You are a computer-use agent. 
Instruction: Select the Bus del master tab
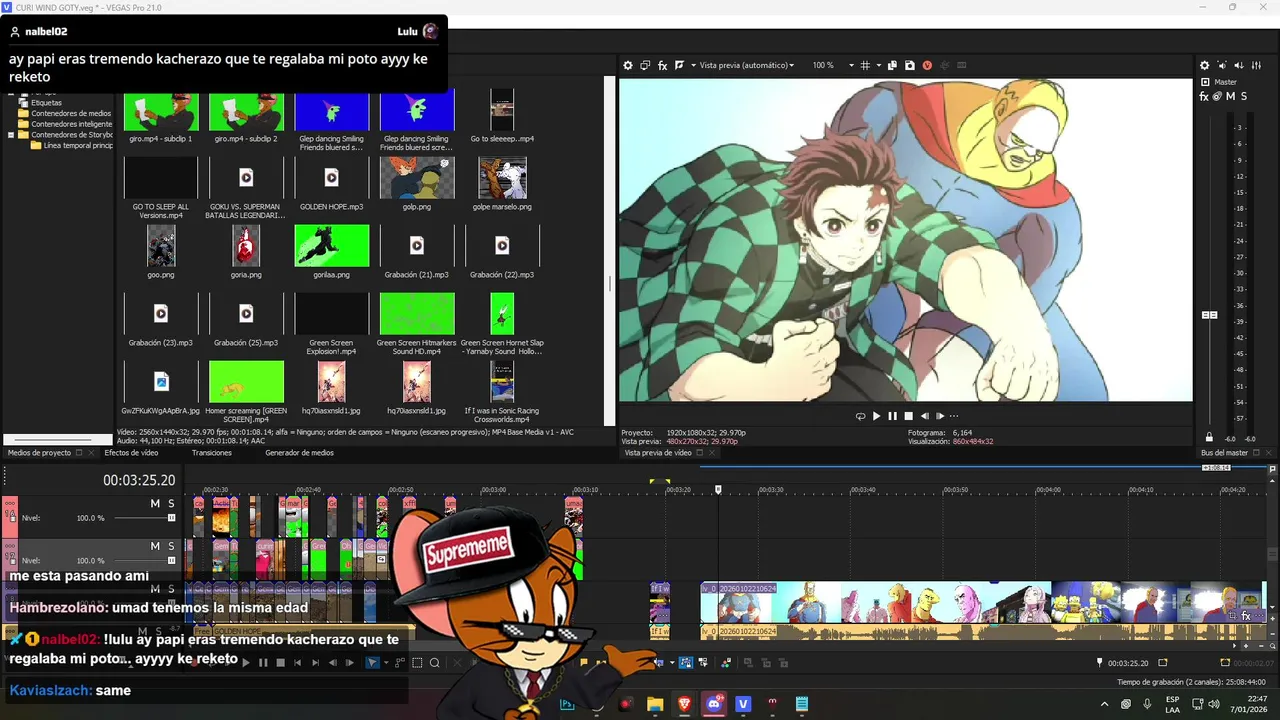click(x=1224, y=453)
